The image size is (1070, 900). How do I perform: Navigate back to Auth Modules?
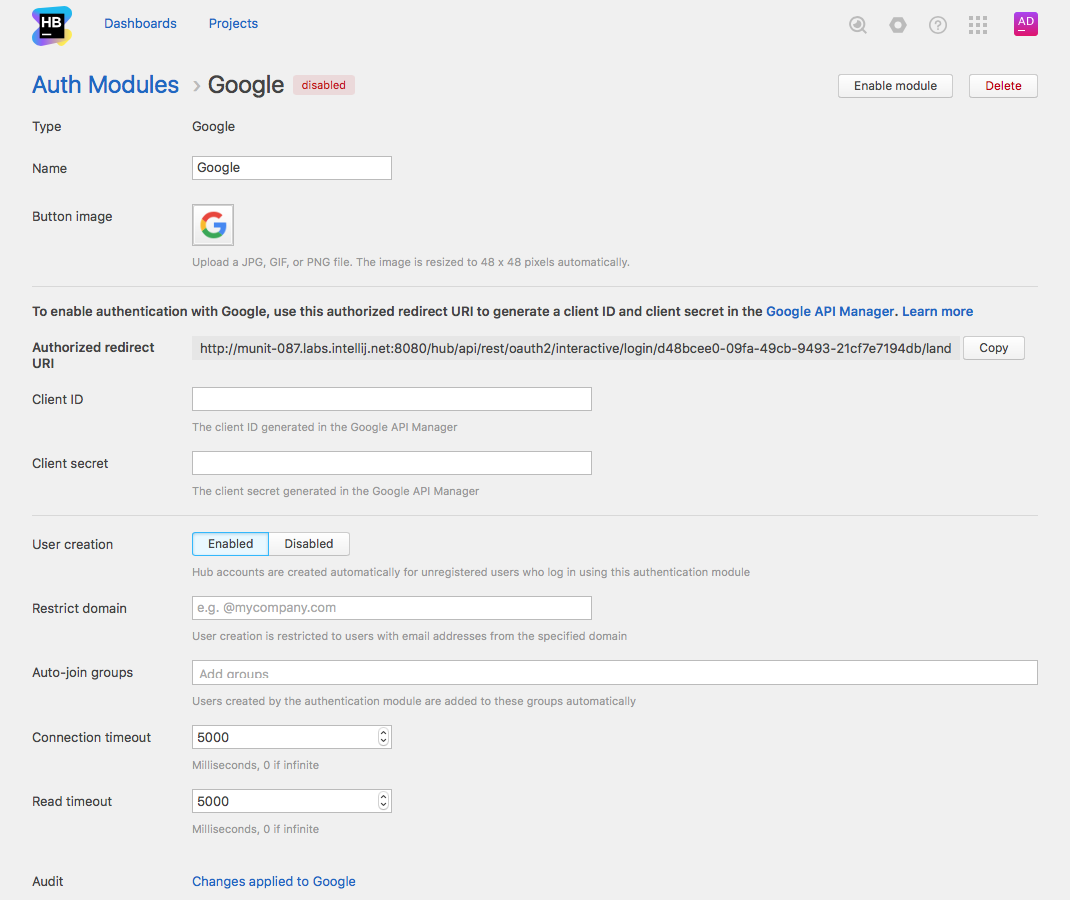[105, 85]
